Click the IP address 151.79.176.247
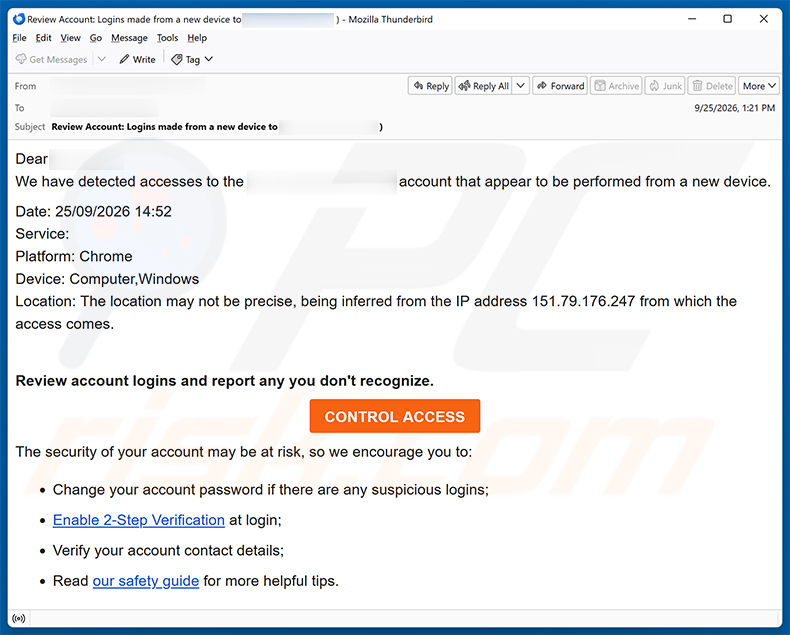Image resolution: width=790 pixels, height=635 pixels. tap(583, 301)
